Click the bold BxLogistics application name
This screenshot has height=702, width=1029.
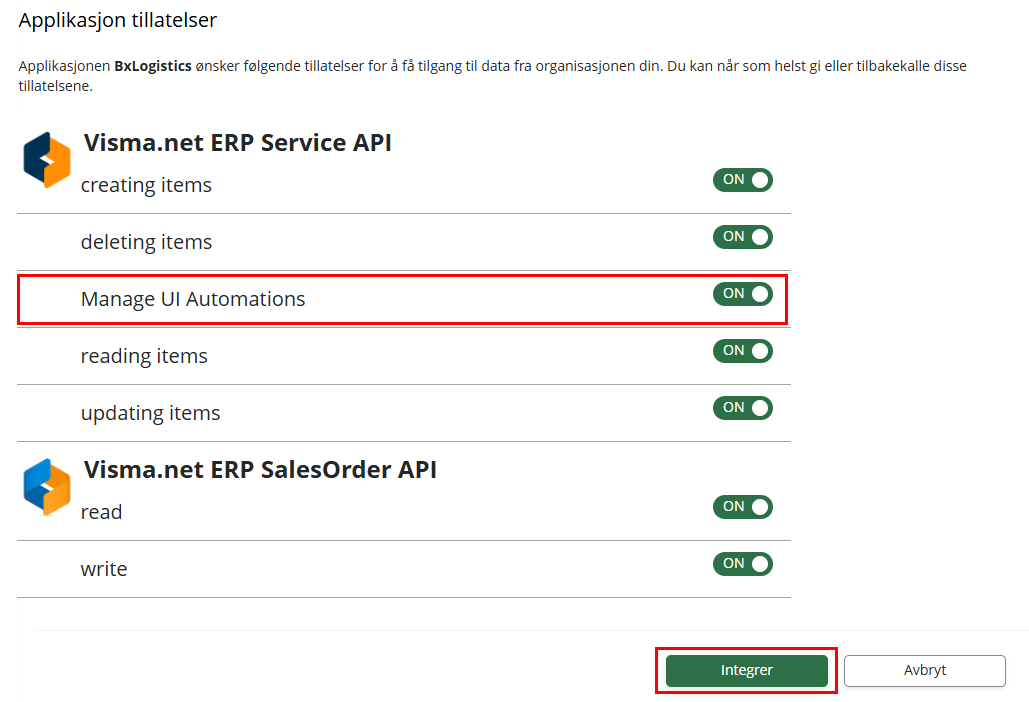click(x=152, y=67)
